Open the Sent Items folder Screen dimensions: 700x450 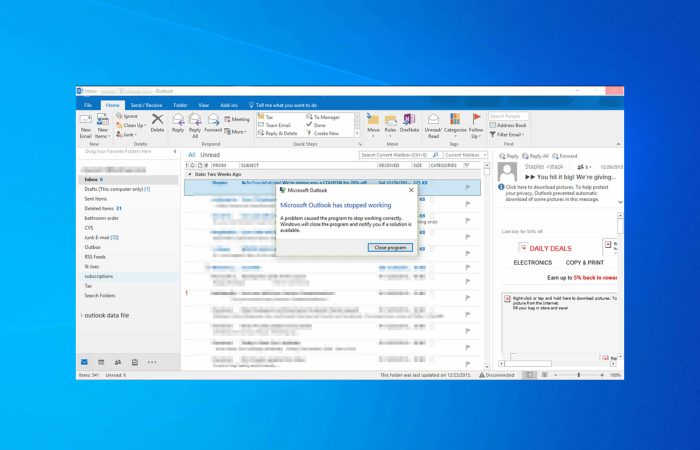(129, 199)
